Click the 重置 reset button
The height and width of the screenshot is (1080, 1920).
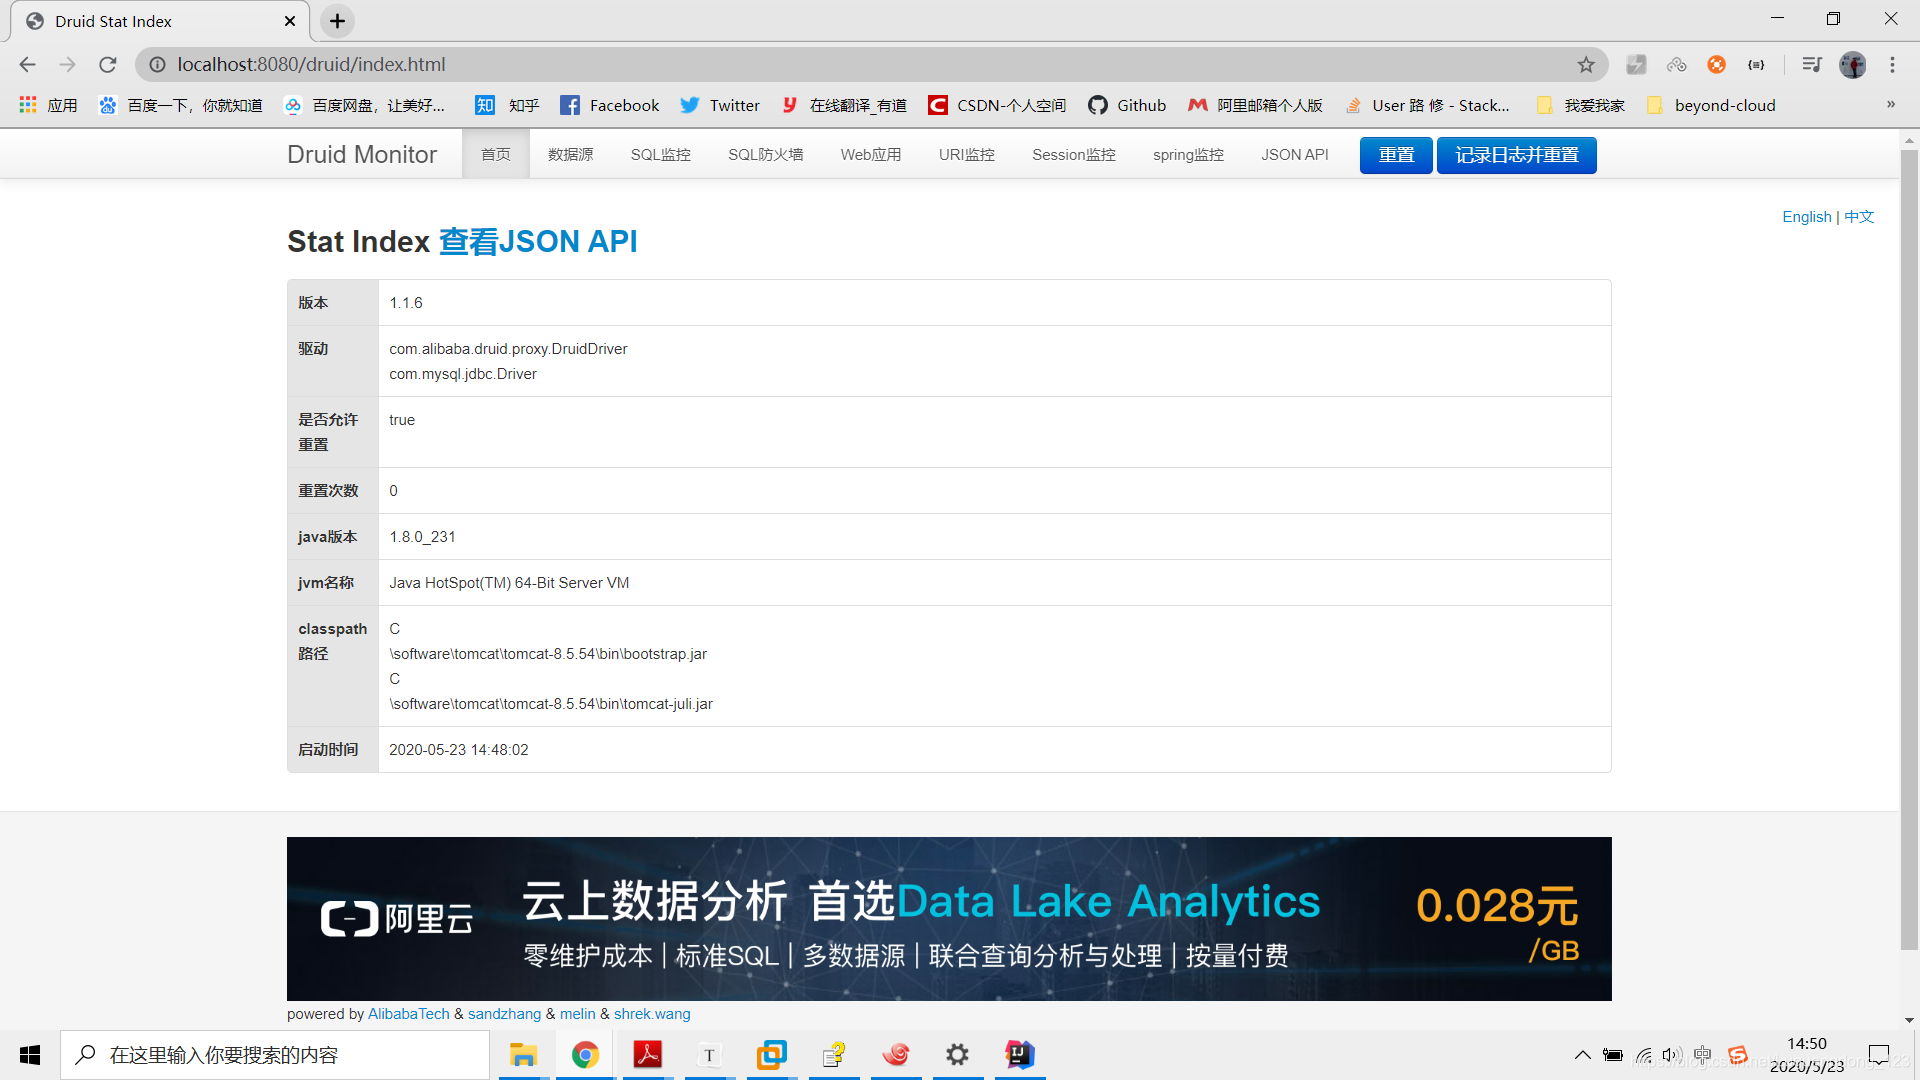pyautogui.click(x=1394, y=154)
